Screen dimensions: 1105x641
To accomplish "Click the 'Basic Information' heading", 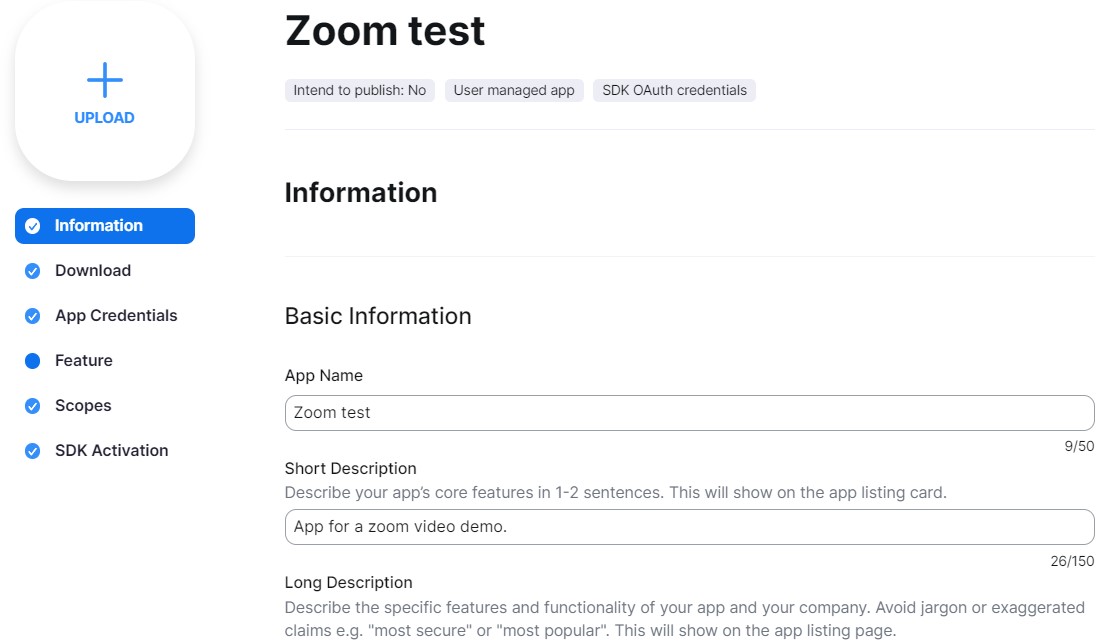I will 378,316.
